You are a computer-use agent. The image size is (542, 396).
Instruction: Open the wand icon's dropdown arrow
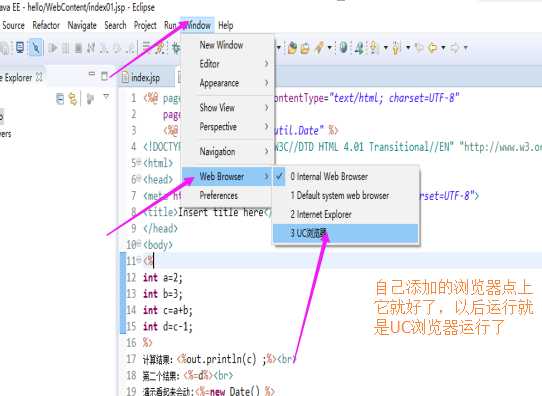pyautogui.click(x=330, y=48)
